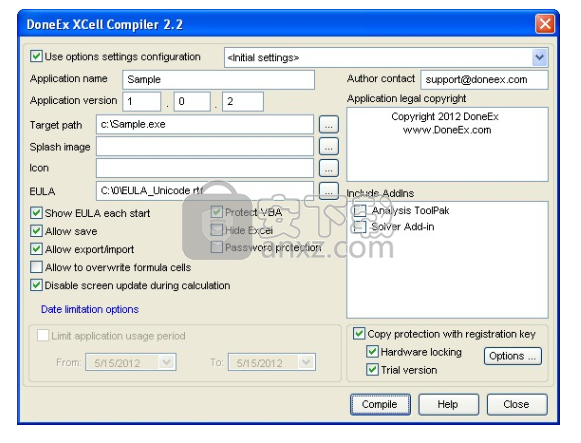Click the Application legal copyright text box

click(447, 144)
